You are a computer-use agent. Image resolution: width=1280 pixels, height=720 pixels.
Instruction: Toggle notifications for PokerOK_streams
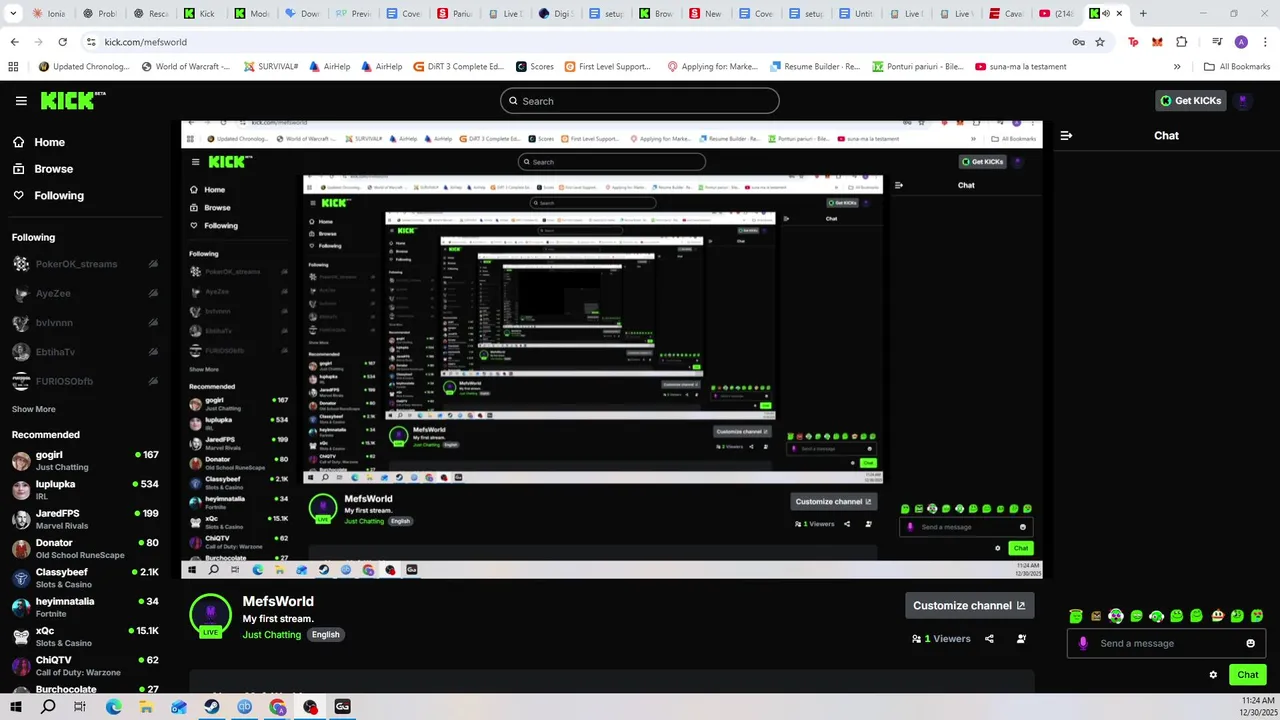pos(153,264)
